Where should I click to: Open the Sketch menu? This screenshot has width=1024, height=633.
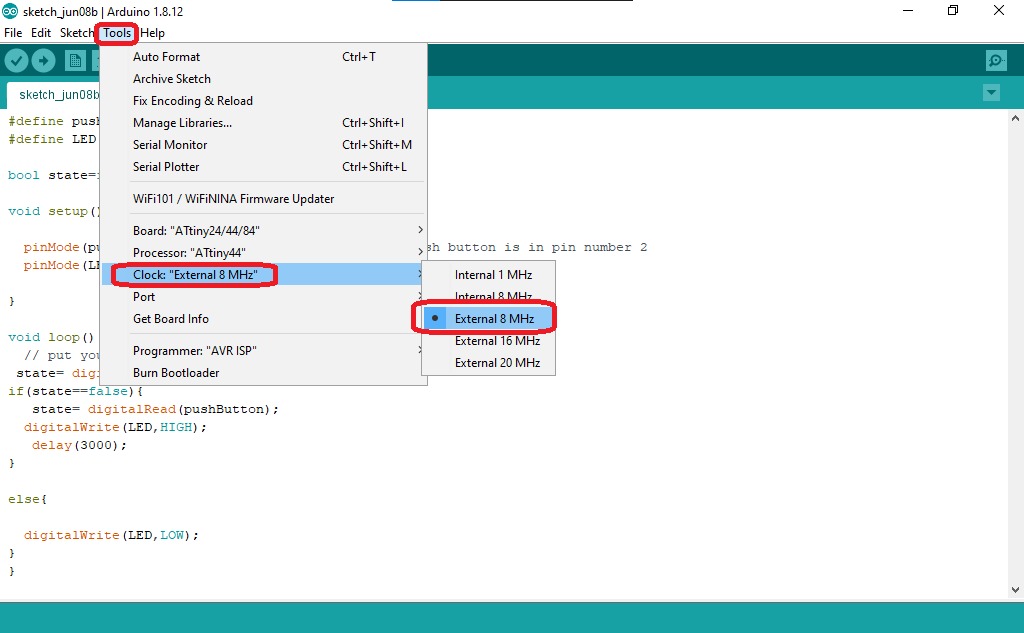click(x=76, y=33)
